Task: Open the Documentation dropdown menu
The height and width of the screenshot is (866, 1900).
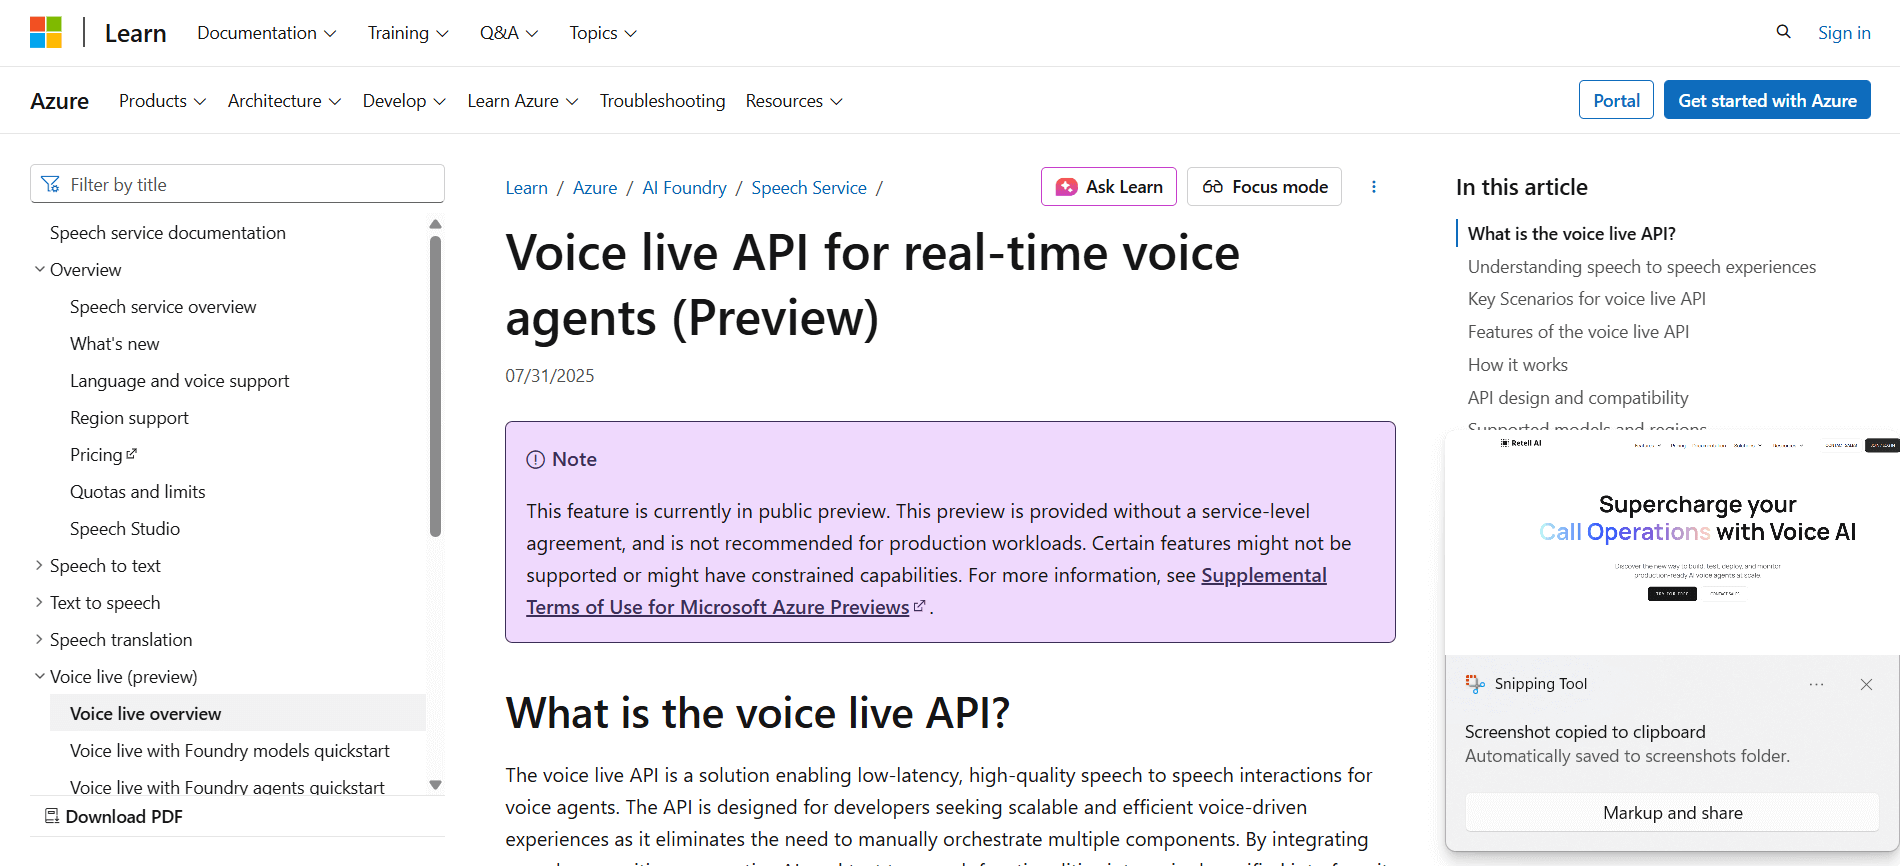Action: 267,33
